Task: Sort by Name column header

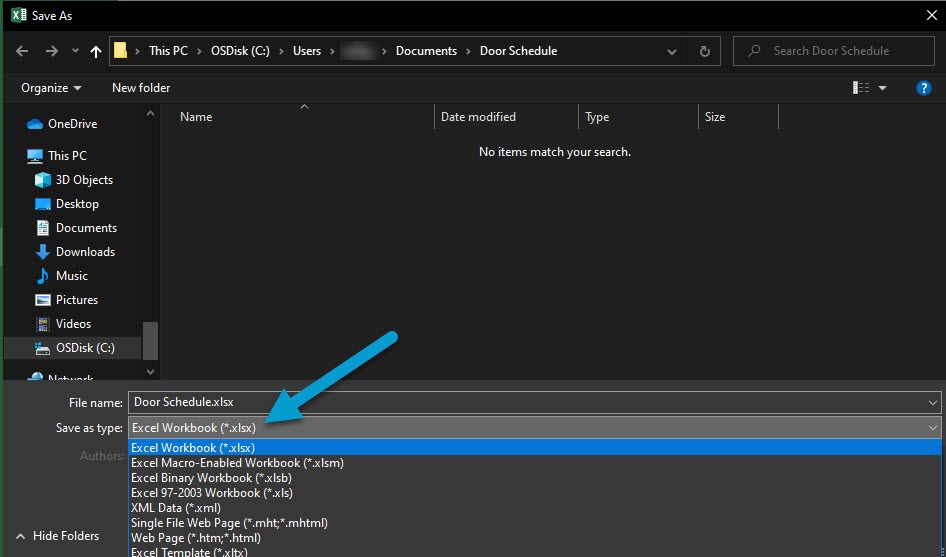Action: click(x=196, y=117)
